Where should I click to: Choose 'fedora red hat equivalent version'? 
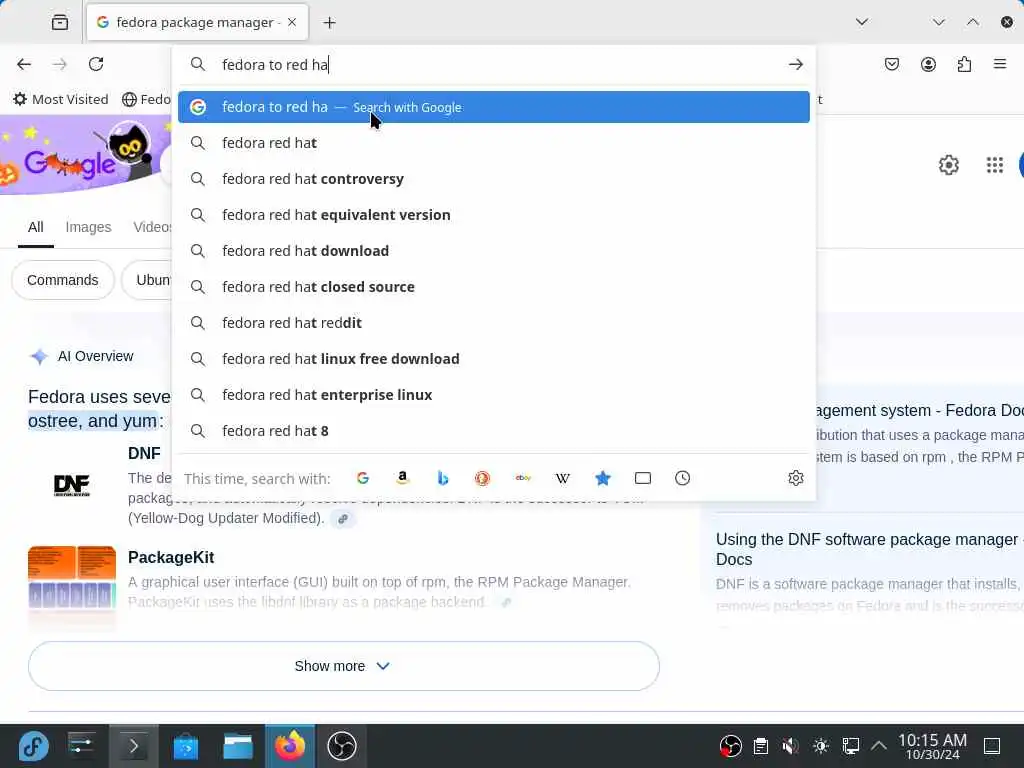tap(494, 215)
